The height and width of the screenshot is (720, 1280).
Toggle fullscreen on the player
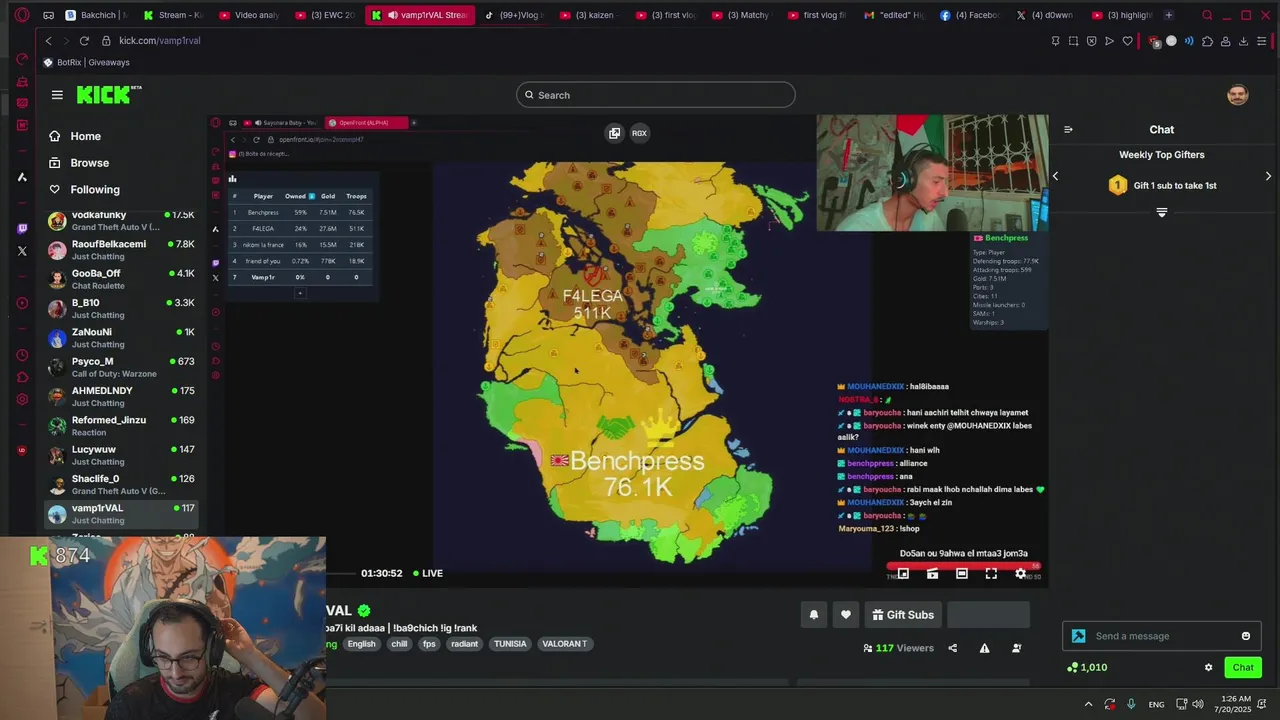point(991,574)
